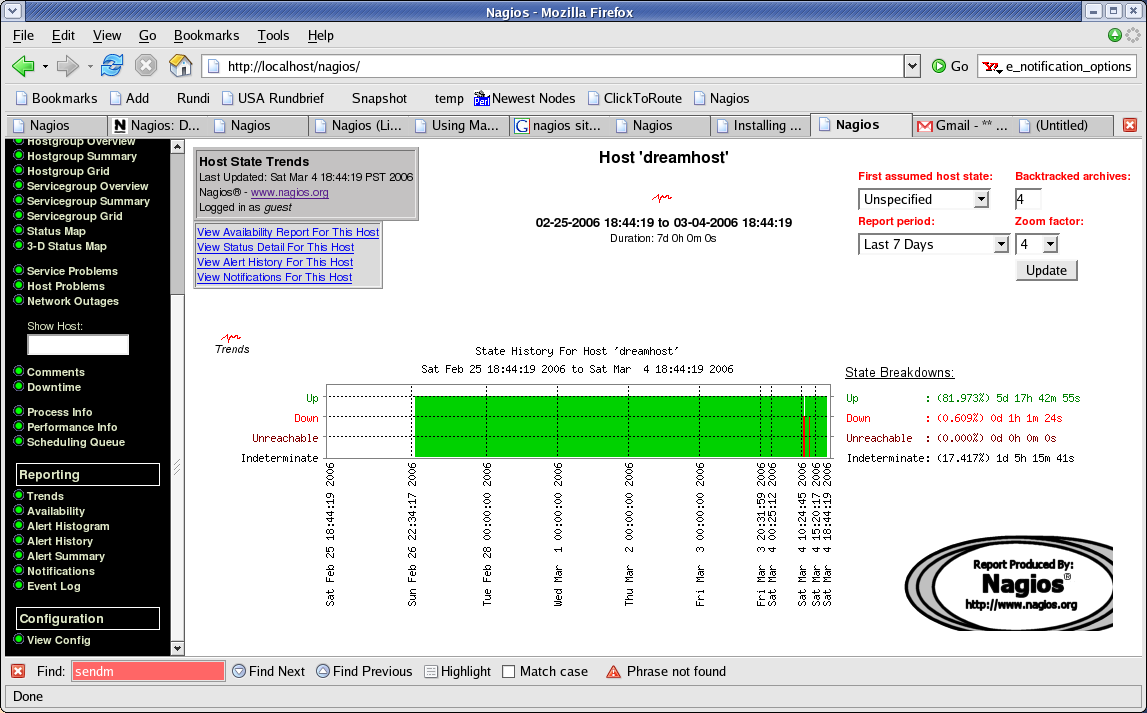Viewport: 1147px width, 713px height.
Task: Click the Update button
Action: pos(1046,270)
